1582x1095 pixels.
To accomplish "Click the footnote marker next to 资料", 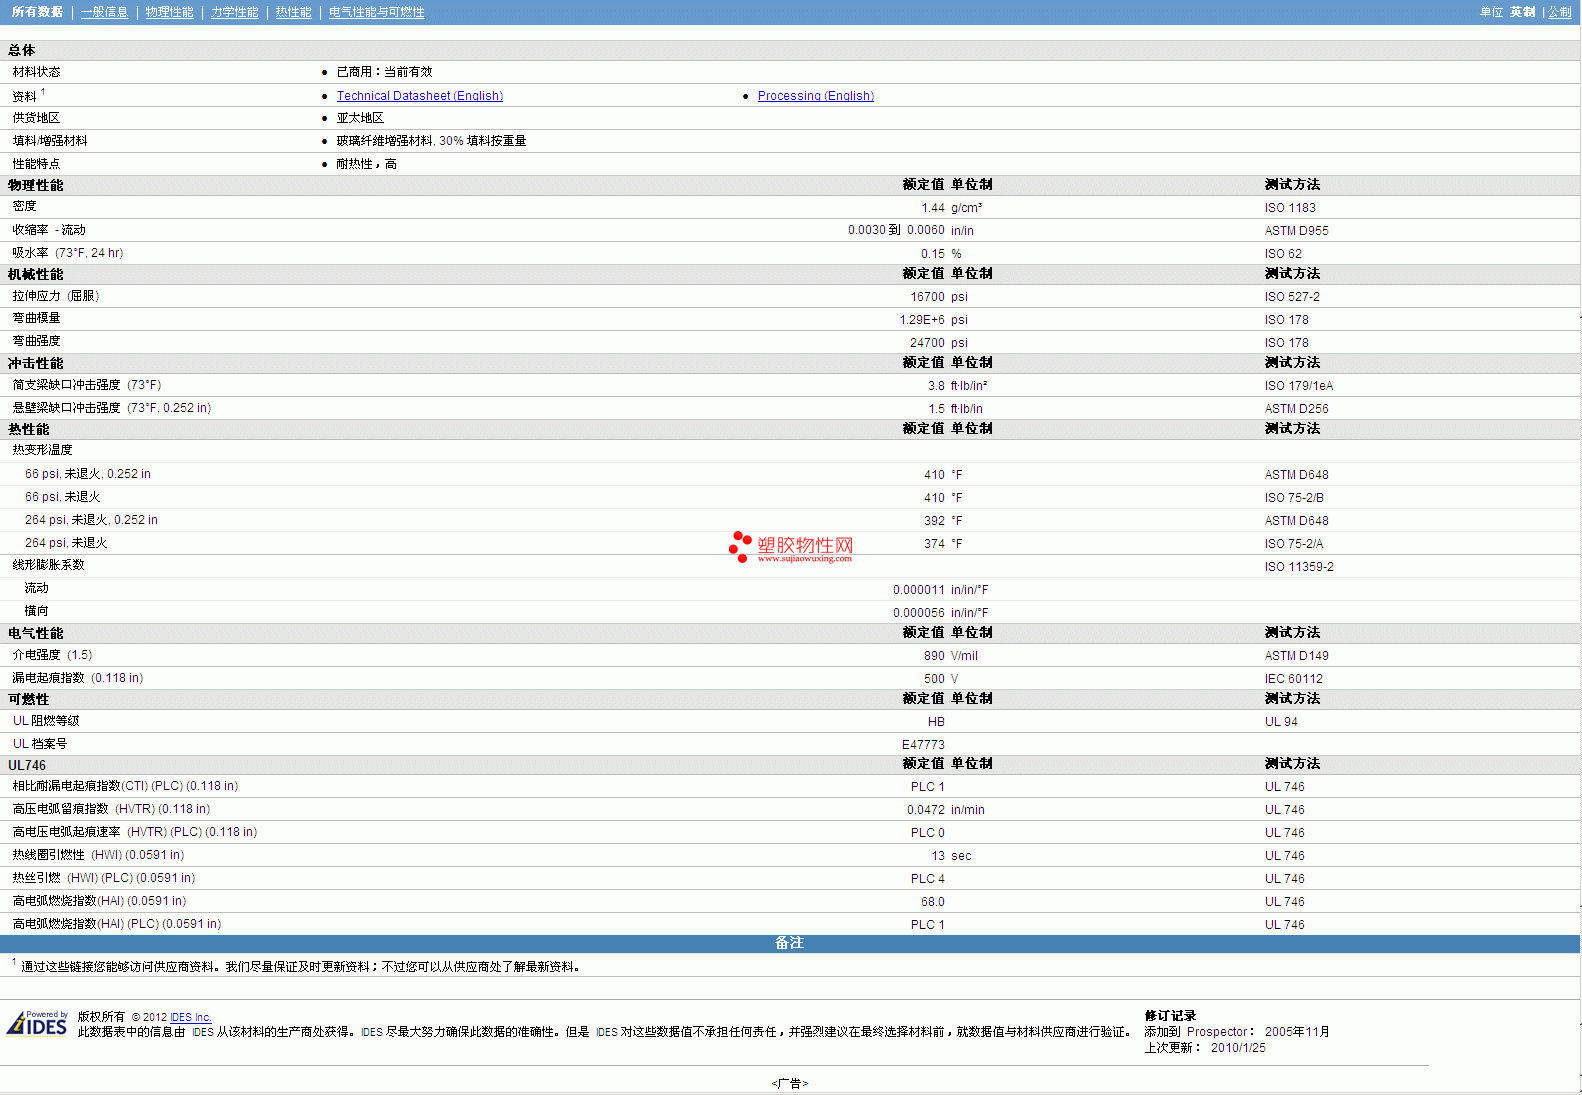I will (43, 92).
